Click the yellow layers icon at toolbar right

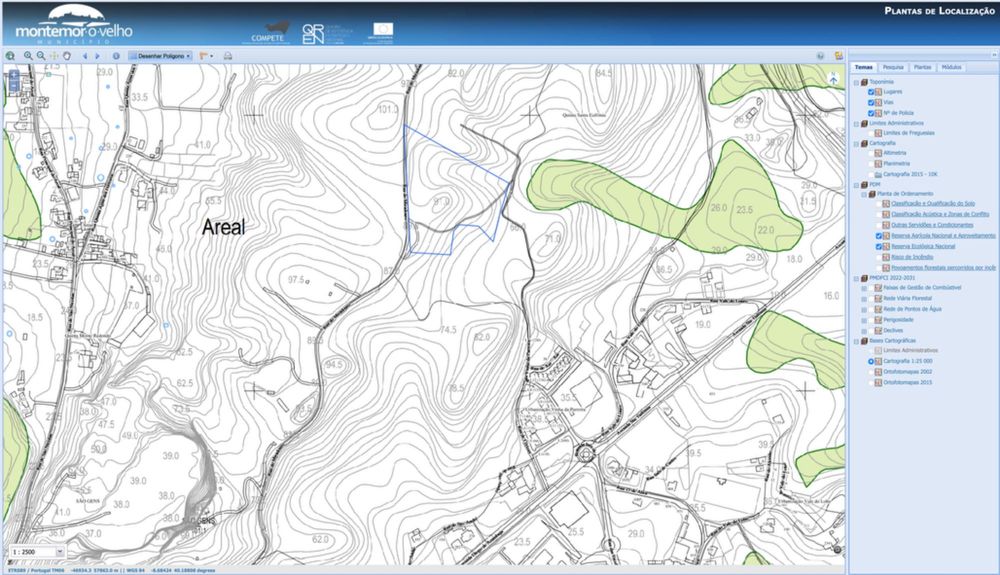839,56
